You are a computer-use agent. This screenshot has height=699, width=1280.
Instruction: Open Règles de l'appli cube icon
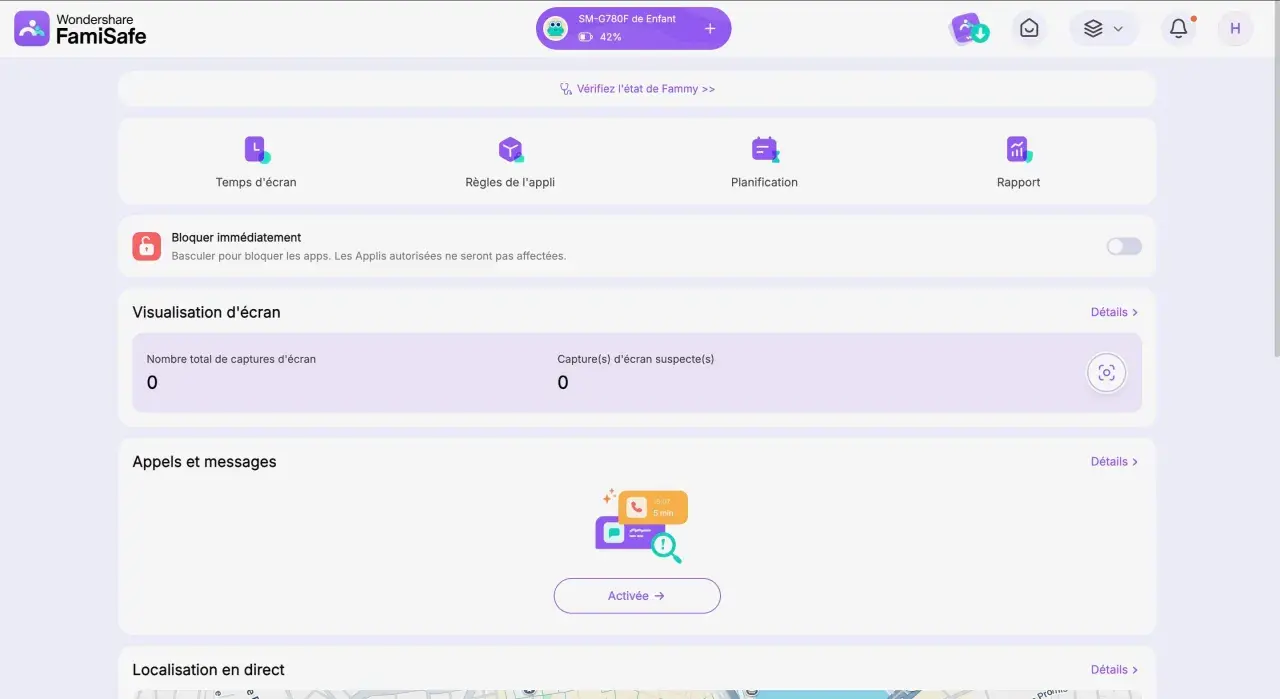tap(511, 150)
